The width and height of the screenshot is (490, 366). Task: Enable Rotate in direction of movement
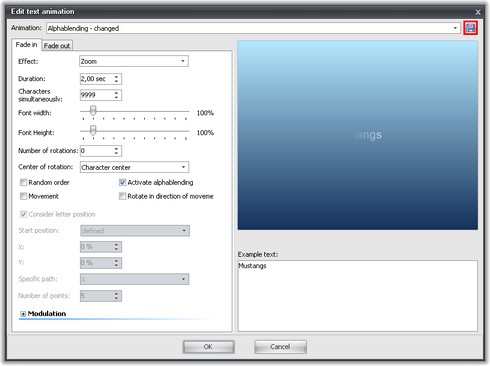pos(122,196)
